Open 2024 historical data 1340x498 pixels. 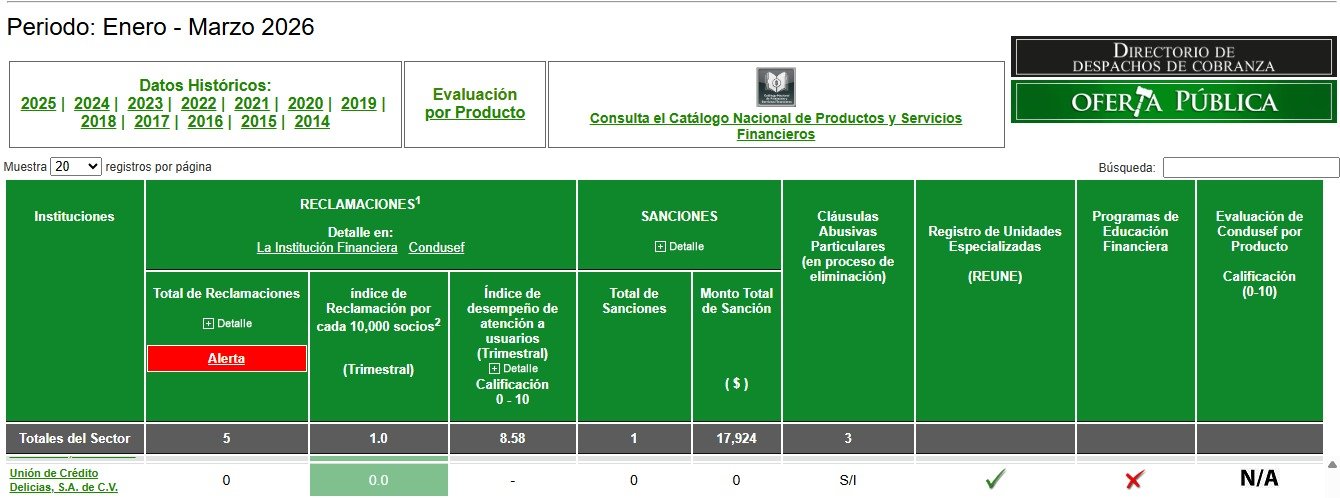point(91,103)
